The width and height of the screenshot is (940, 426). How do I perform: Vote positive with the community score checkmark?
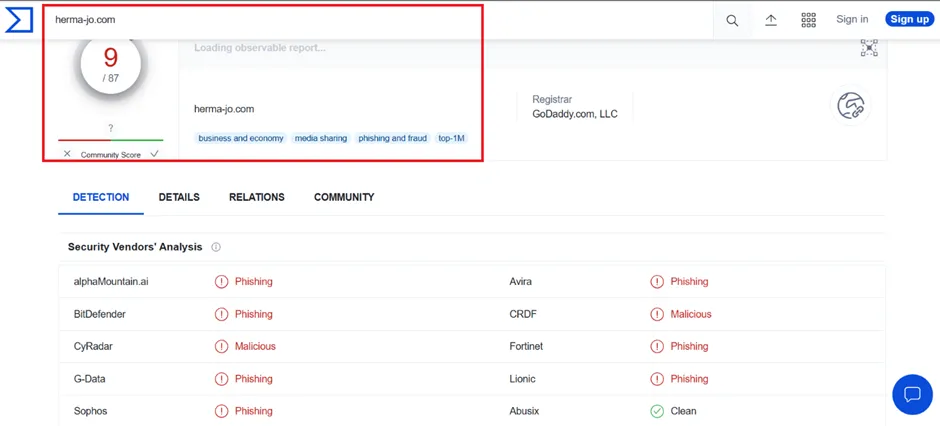pyautogui.click(x=155, y=154)
